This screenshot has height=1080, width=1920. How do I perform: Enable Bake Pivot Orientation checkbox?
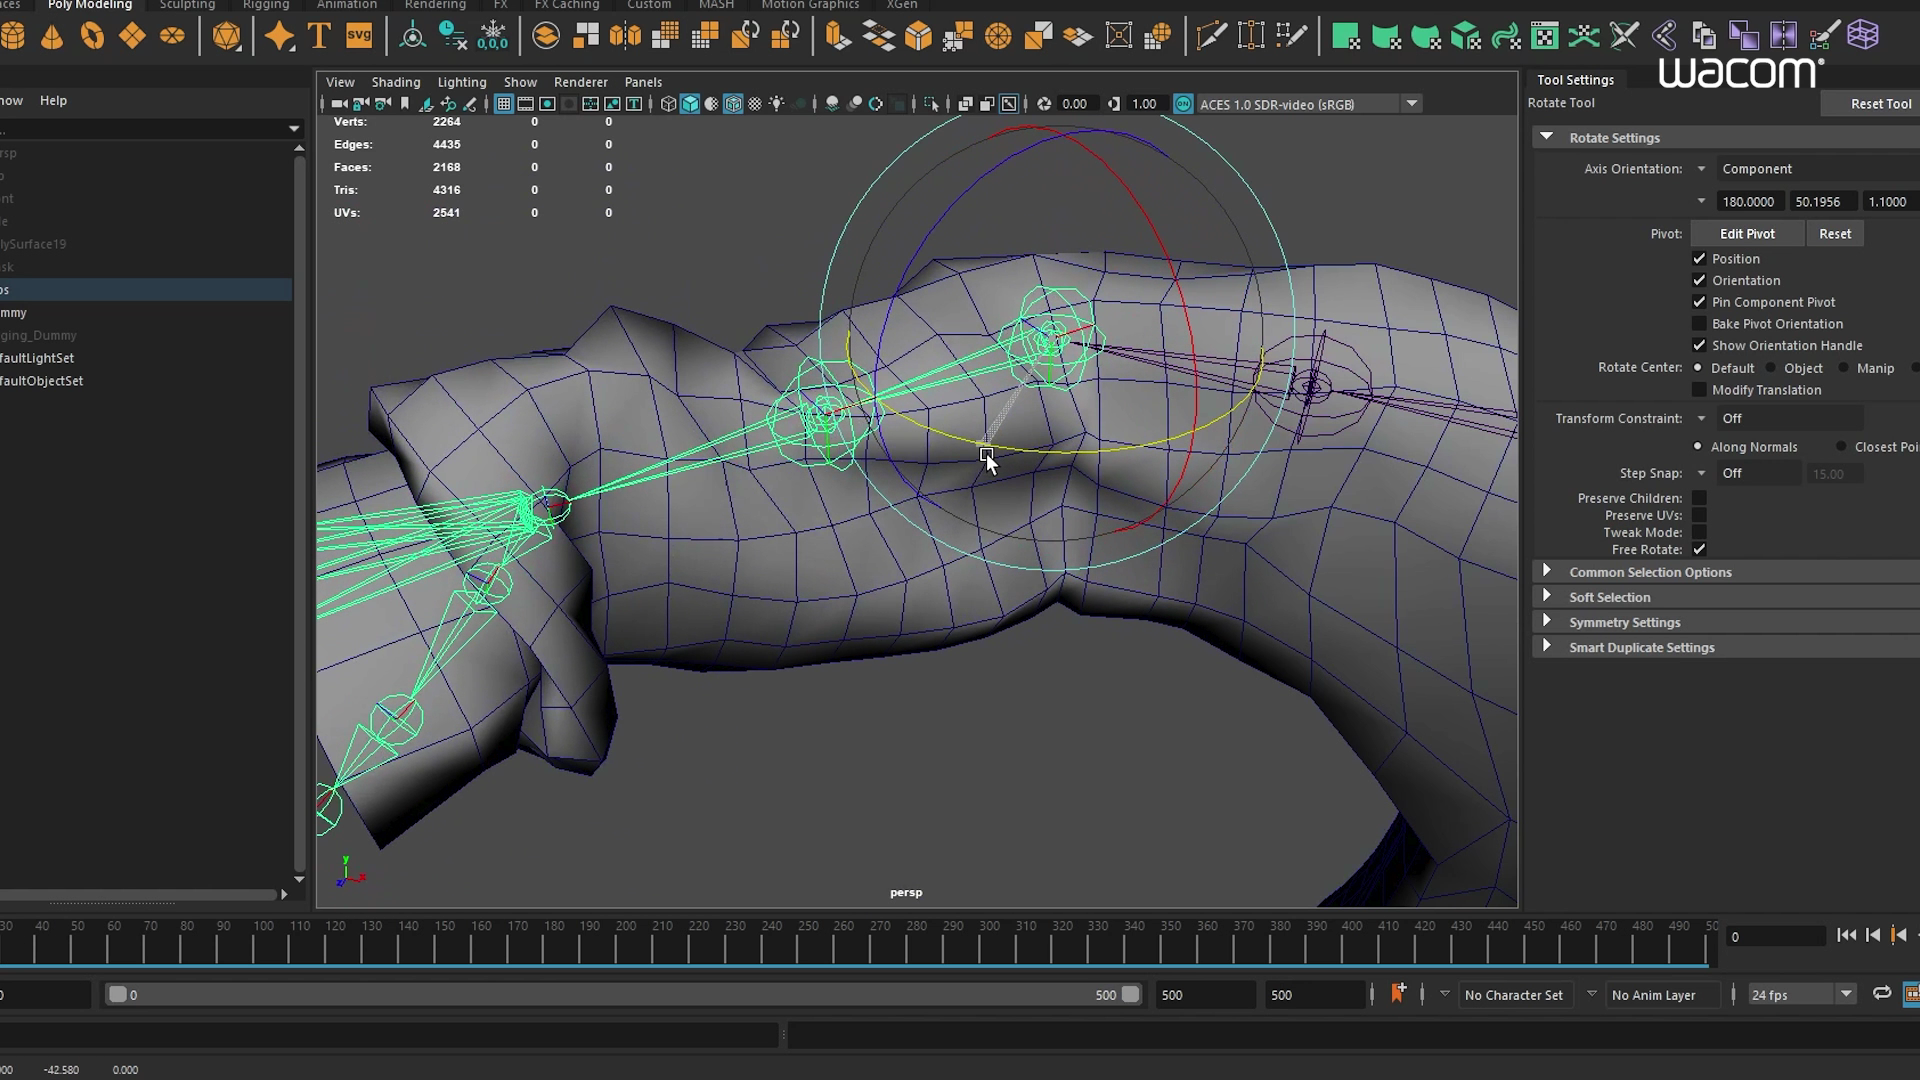point(1699,324)
